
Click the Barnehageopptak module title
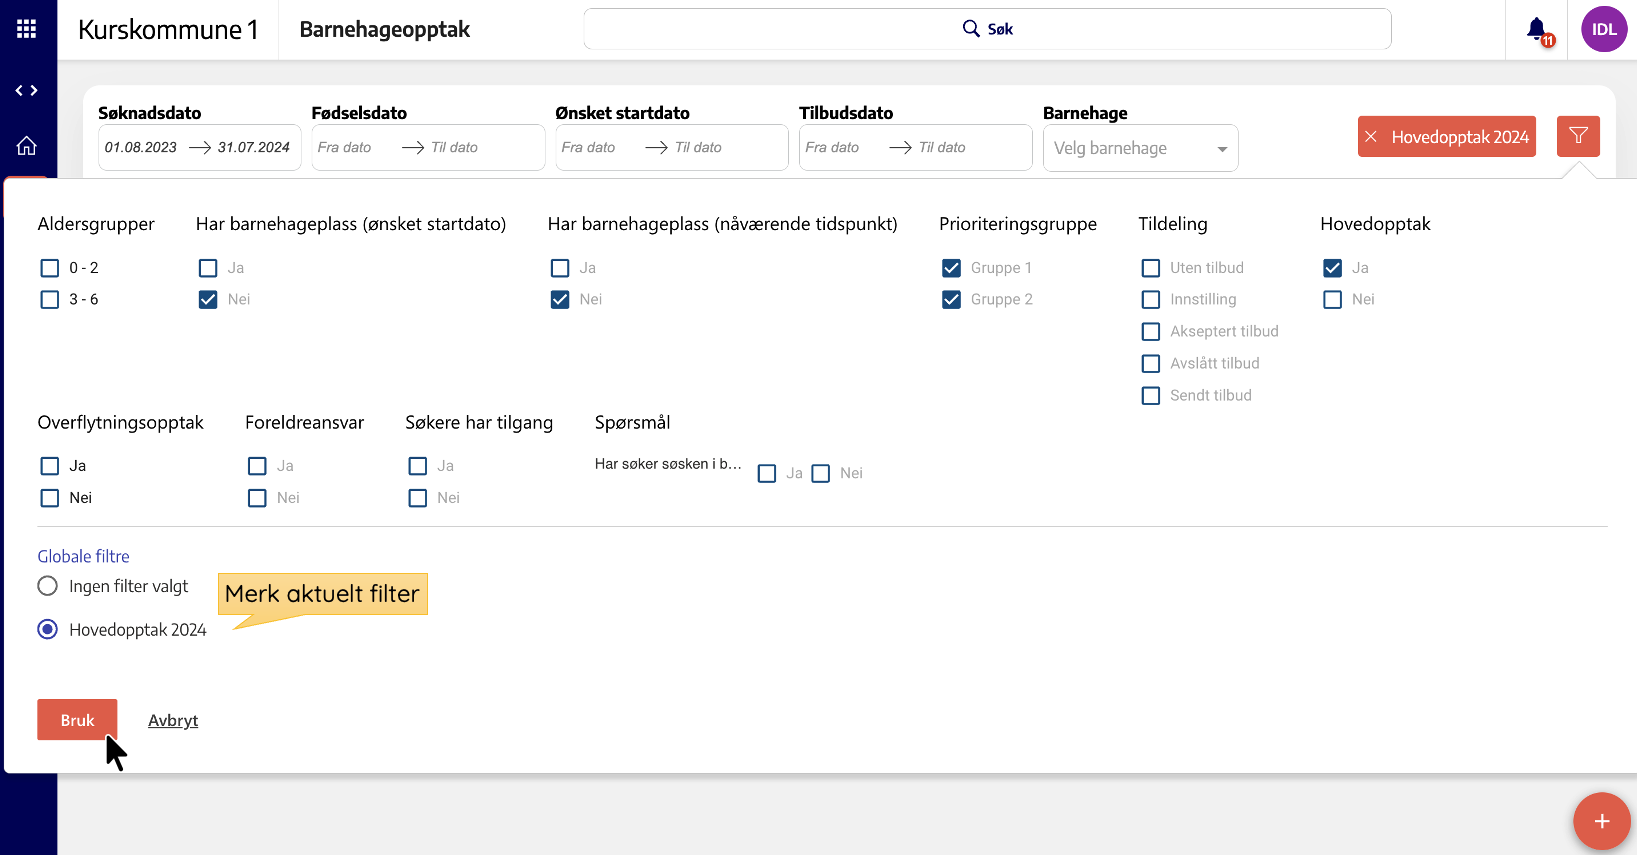click(385, 30)
